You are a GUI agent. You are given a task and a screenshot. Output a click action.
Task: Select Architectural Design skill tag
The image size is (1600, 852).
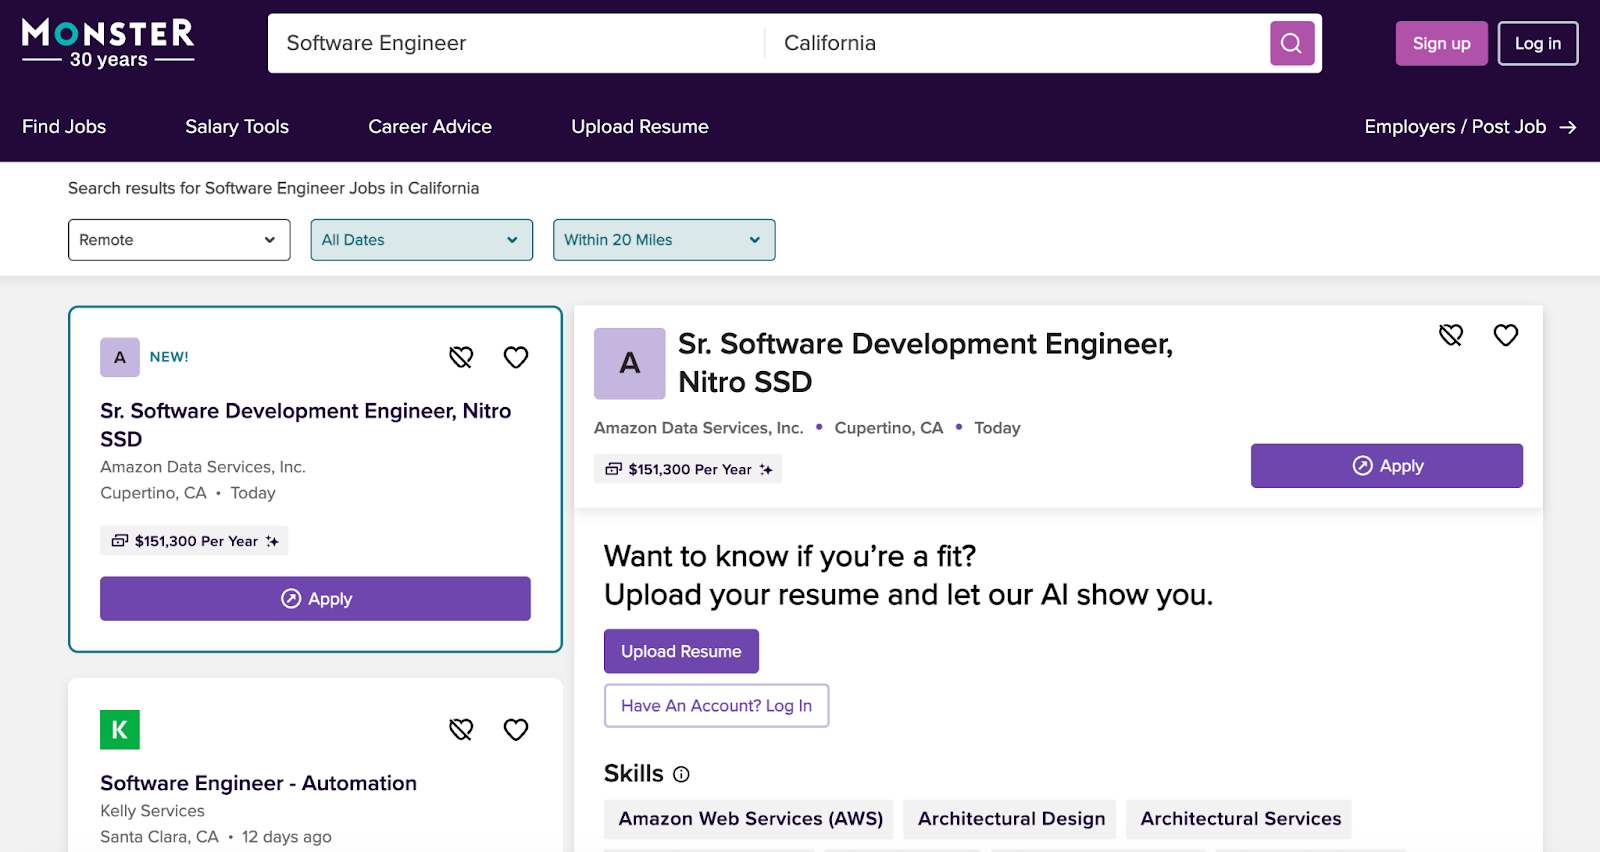(x=1011, y=819)
